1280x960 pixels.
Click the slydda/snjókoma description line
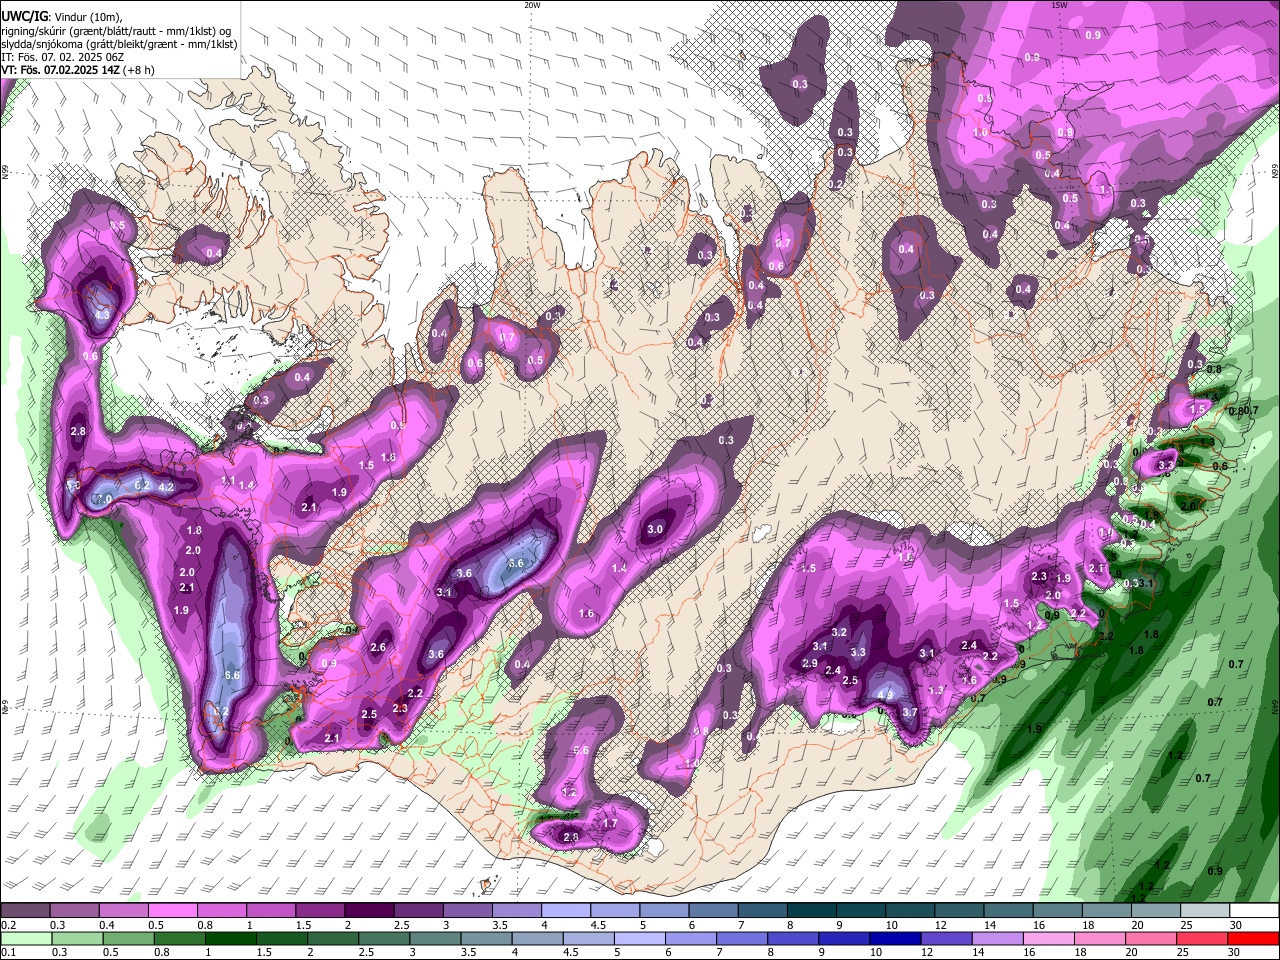(119, 44)
